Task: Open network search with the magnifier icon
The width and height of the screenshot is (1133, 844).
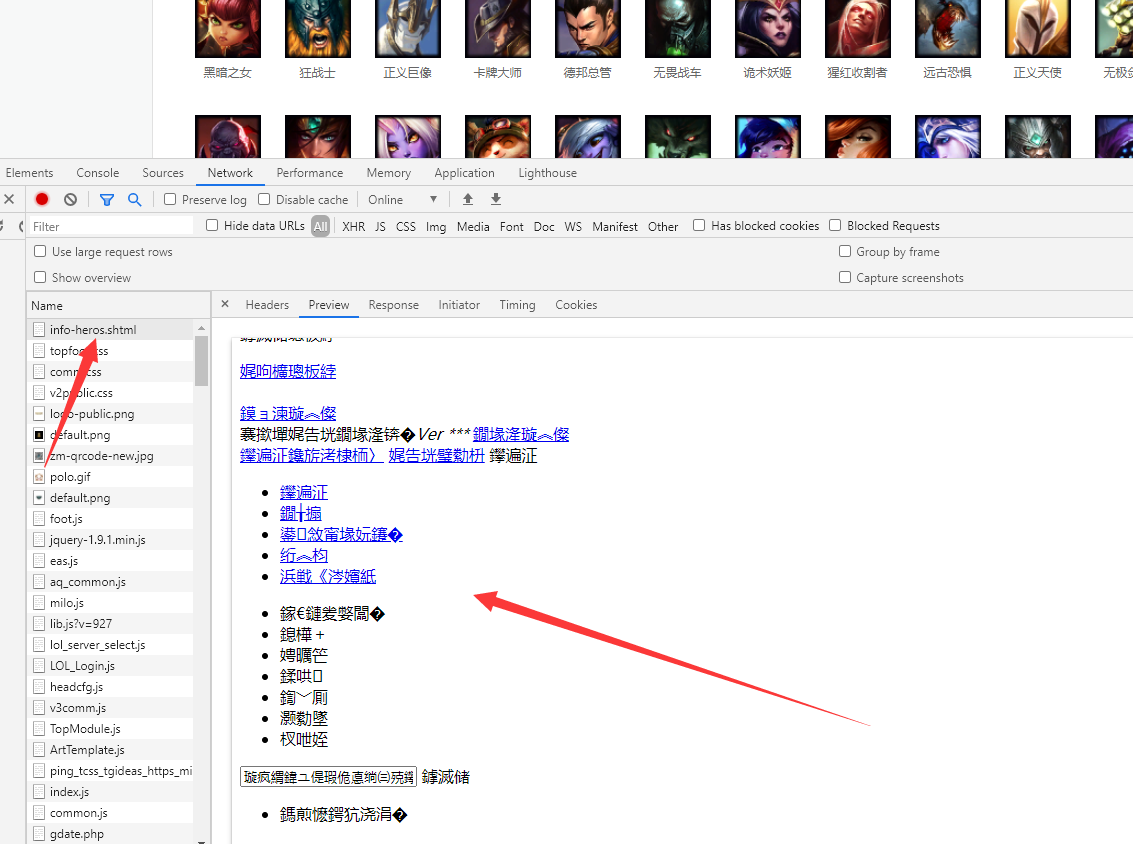Action: coord(135,199)
